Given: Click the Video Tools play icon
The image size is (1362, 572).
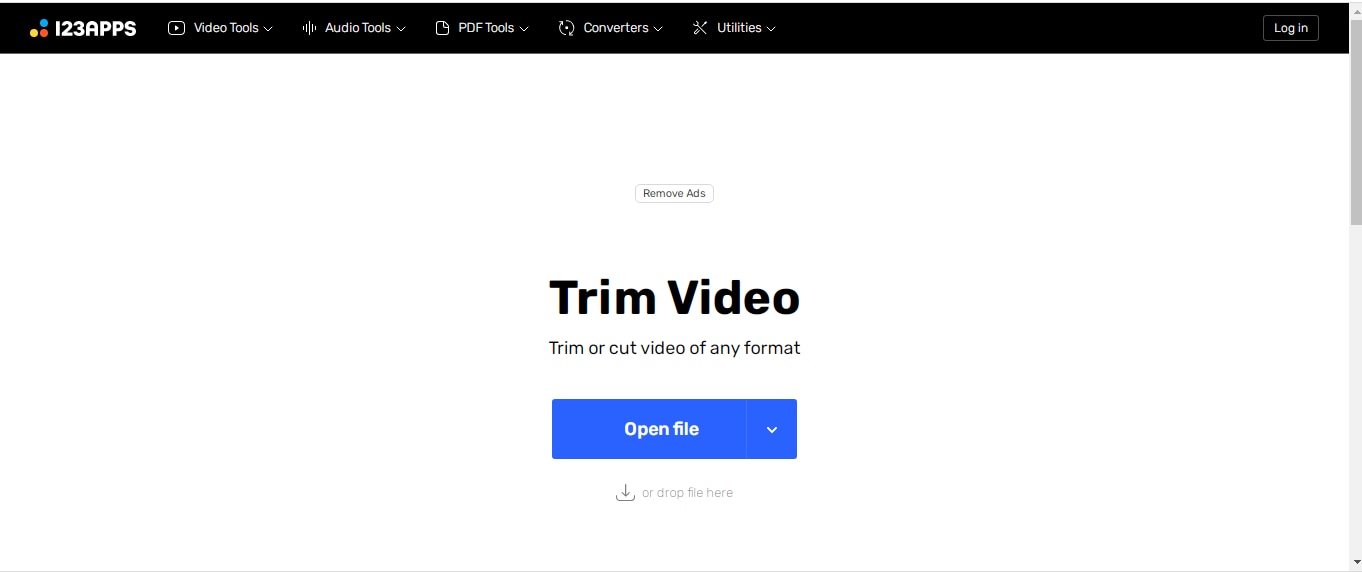Looking at the screenshot, I should 177,28.
